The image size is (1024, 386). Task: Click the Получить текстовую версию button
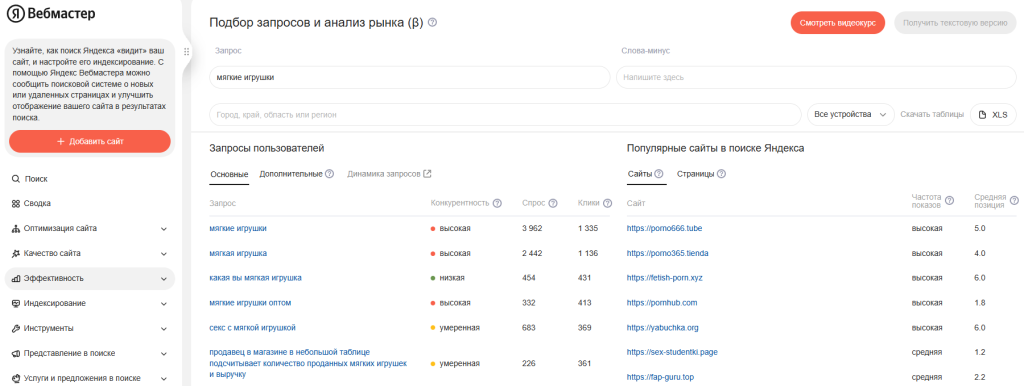[954, 22]
